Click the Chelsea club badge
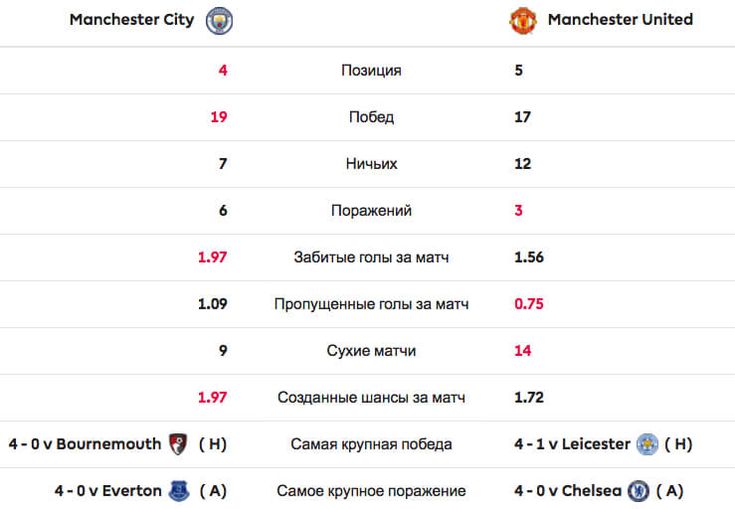 [638, 491]
